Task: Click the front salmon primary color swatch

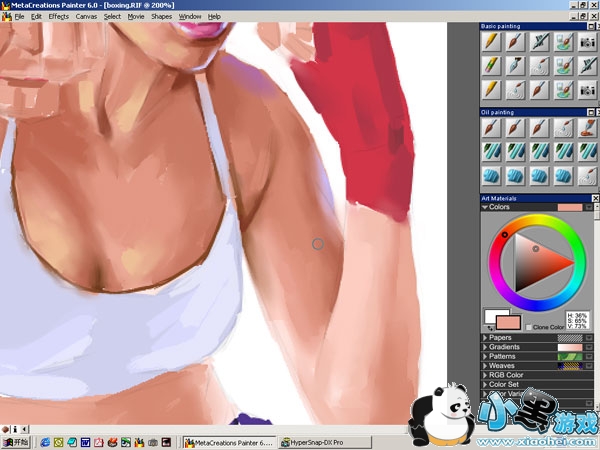Action: [507, 323]
